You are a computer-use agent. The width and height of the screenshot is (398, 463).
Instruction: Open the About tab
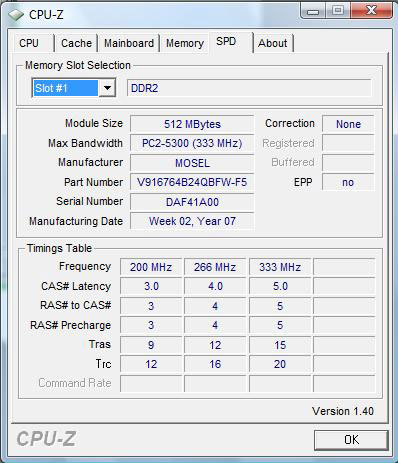coord(273,43)
